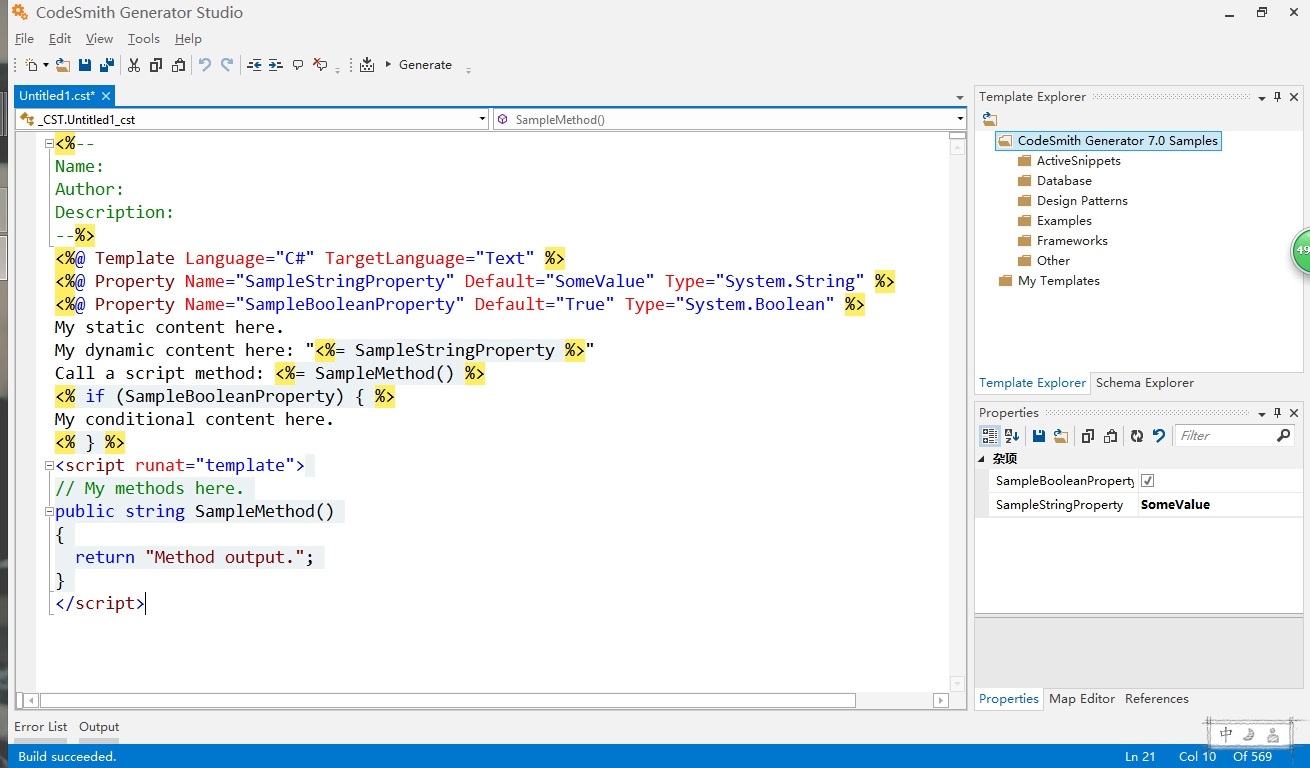
Task: Sort properties alphabetically in Properties panel
Action: coord(1012,436)
